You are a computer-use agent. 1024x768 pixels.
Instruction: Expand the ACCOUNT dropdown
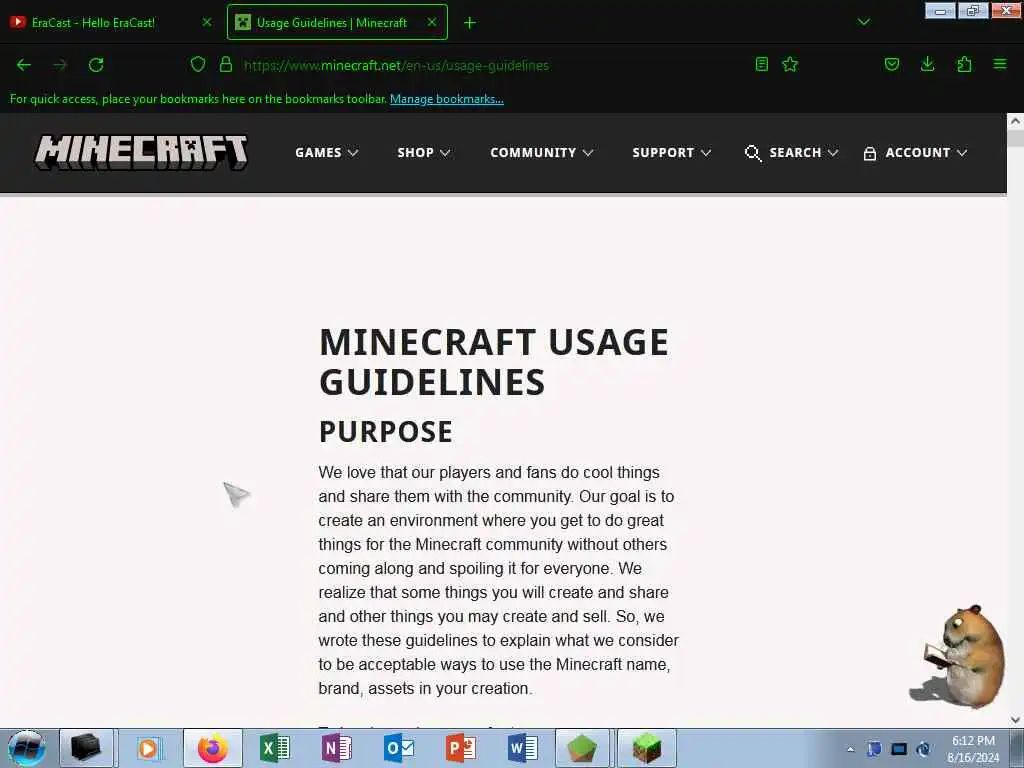click(x=926, y=153)
